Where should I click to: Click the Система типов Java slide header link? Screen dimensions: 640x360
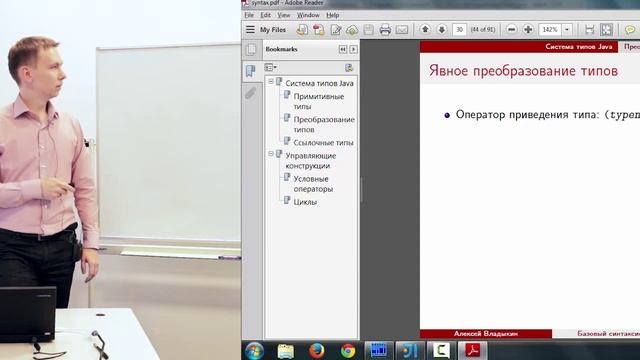pos(578,47)
